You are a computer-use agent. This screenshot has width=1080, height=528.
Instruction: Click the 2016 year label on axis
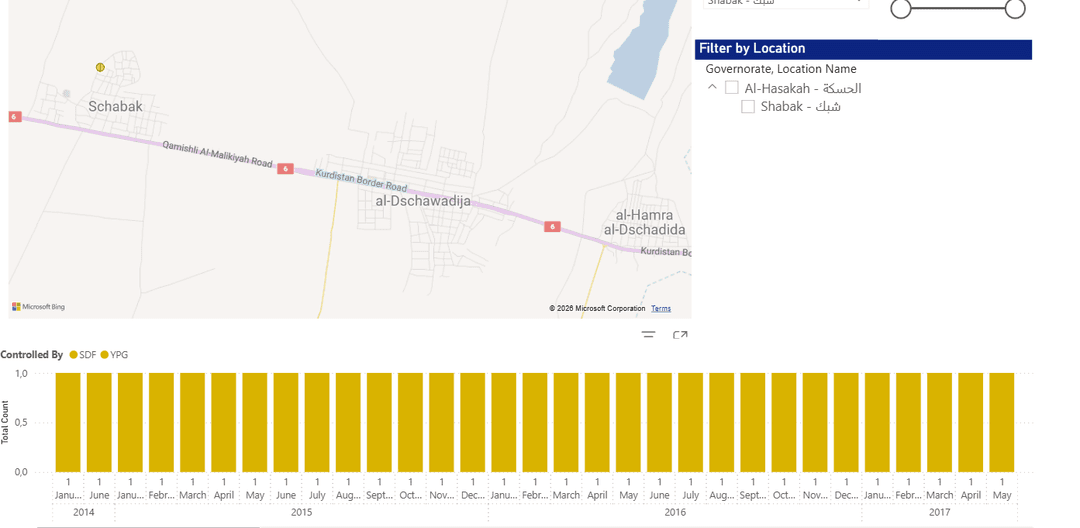(x=675, y=512)
